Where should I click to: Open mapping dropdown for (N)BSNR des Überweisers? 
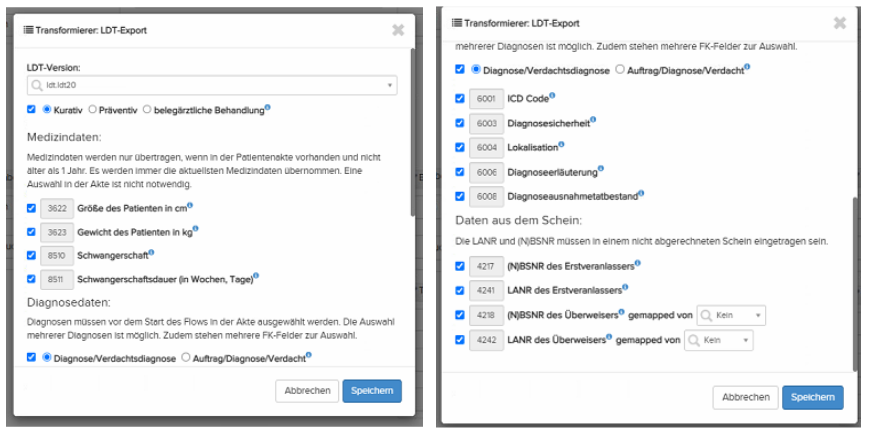[731, 316]
